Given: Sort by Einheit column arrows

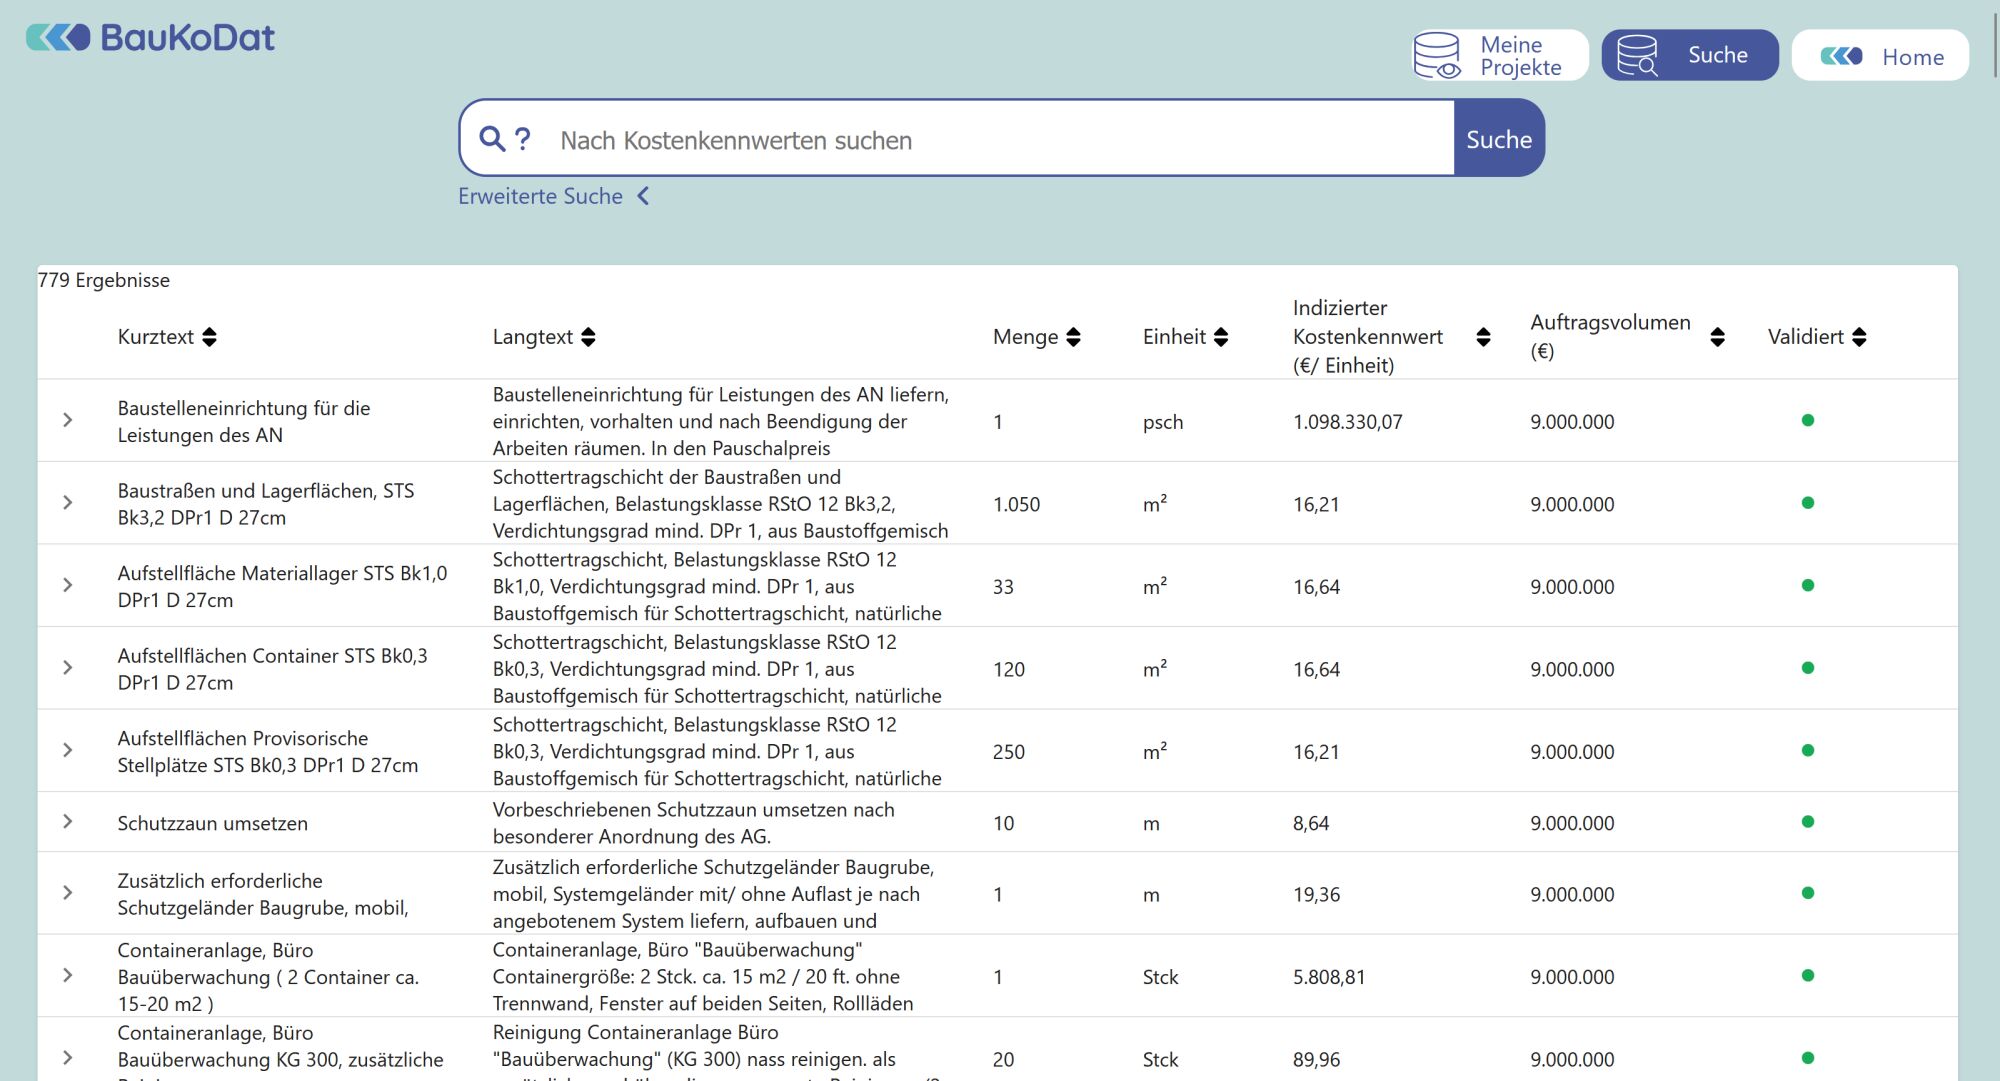Looking at the screenshot, I should click(x=1221, y=337).
